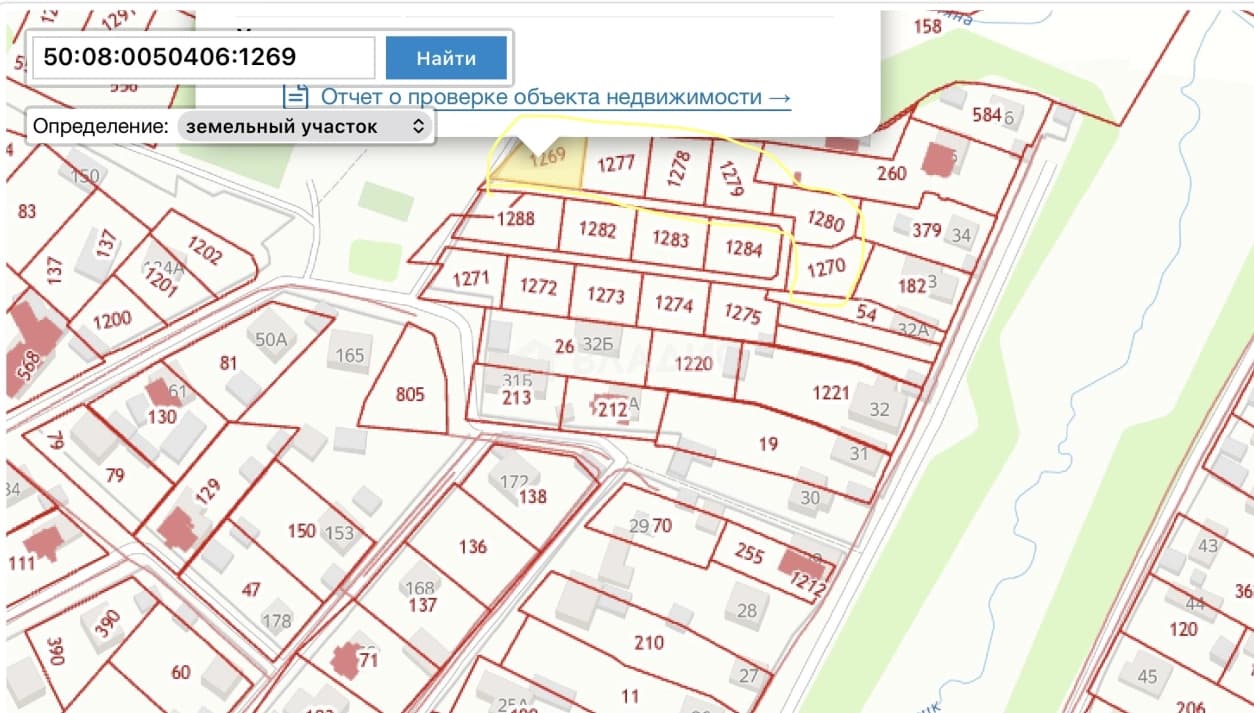Click the report document icon
The image size is (1254, 713).
(x=295, y=96)
